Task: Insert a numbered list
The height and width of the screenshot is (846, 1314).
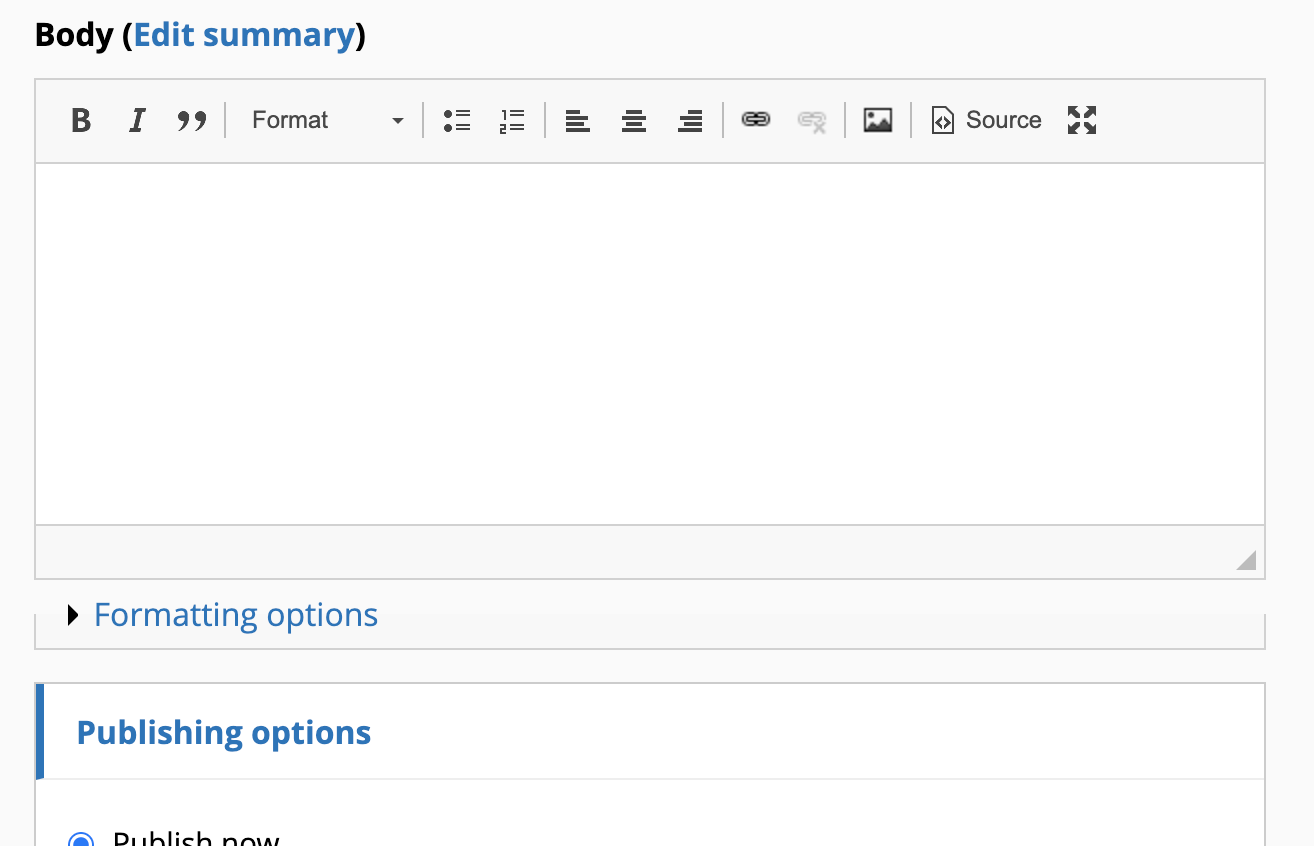Action: coord(511,120)
